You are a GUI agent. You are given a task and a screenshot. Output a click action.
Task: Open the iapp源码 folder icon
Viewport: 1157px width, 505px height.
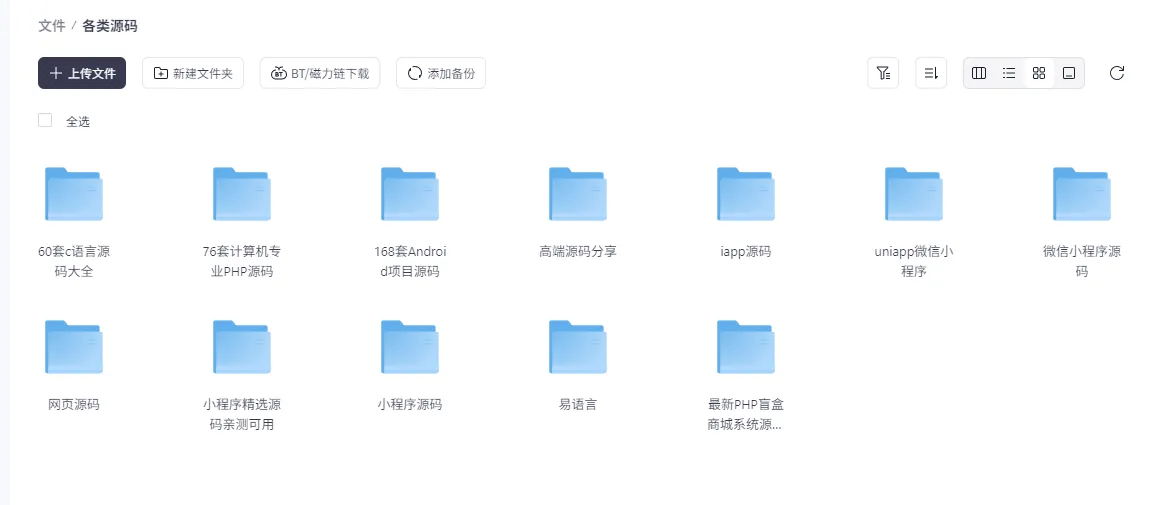point(746,193)
